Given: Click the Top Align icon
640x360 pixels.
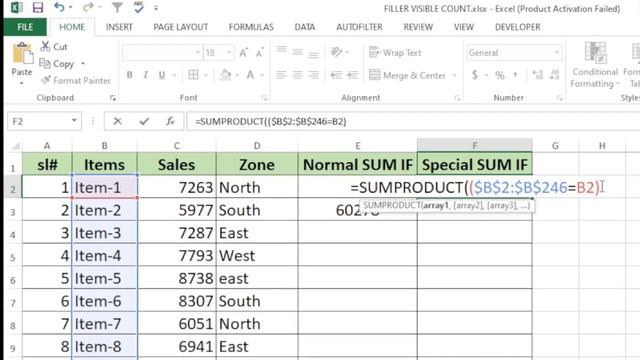Looking at the screenshot, I should 281,50.
